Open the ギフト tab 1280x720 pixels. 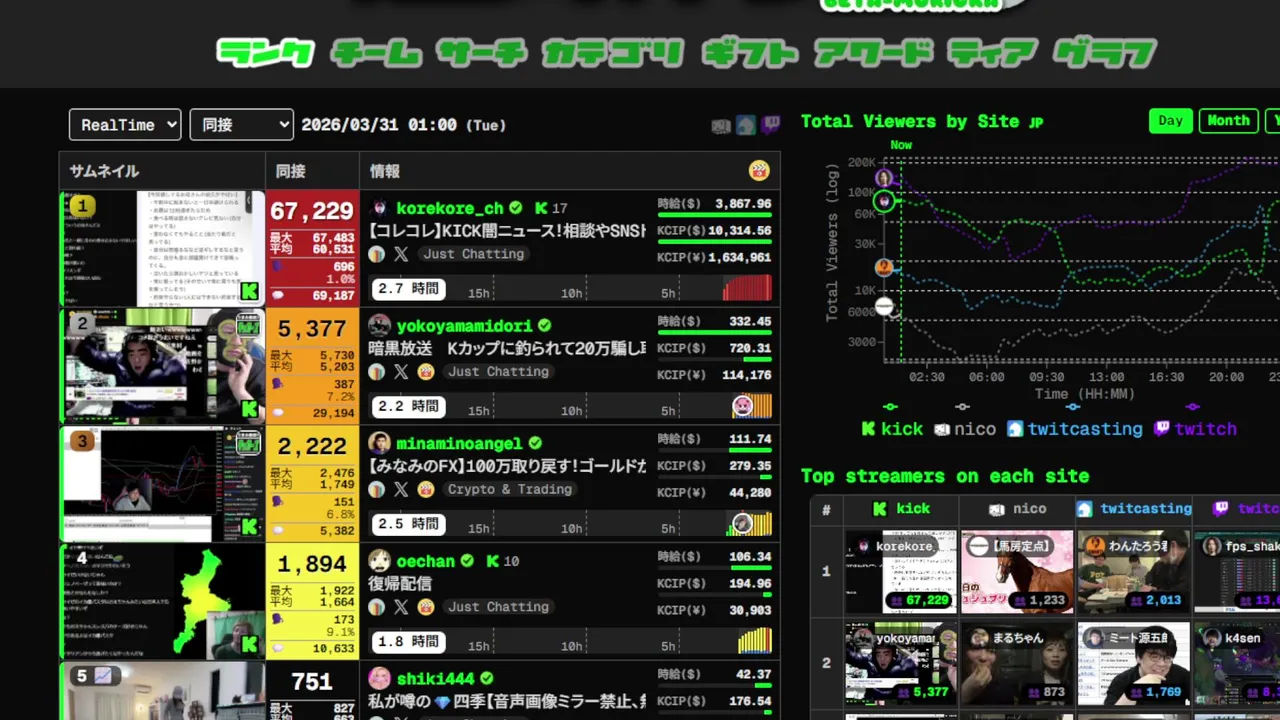pos(750,52)
